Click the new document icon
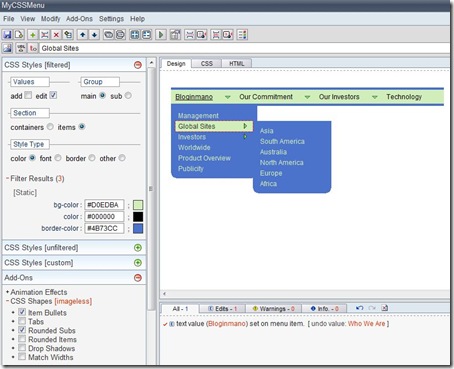454x369 pixels. click(x=19, y=35)
